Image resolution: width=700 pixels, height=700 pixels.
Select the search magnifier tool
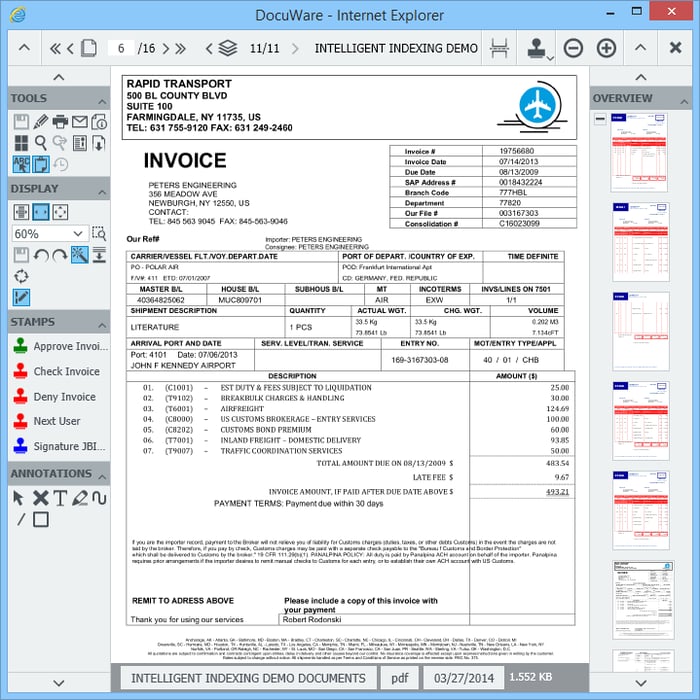(x=41, y=143)
